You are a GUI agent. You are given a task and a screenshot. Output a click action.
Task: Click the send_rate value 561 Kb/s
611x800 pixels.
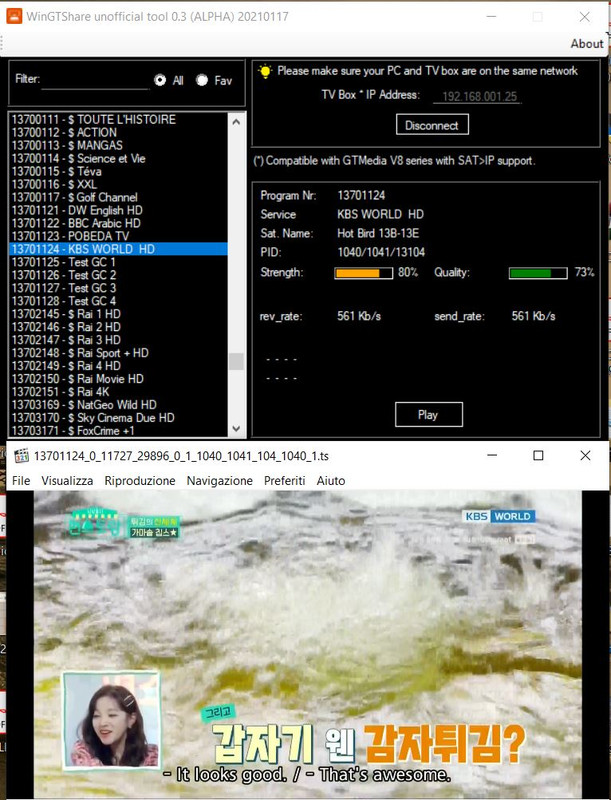[x=533, y=316]
